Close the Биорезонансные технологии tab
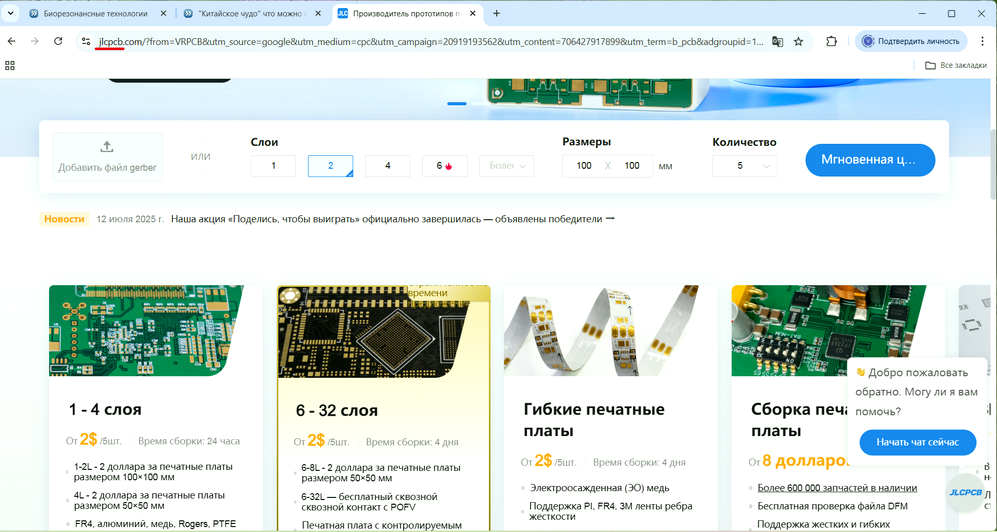Image resolution: width=997 pixels, height=532 pixels. click(165, 13)
